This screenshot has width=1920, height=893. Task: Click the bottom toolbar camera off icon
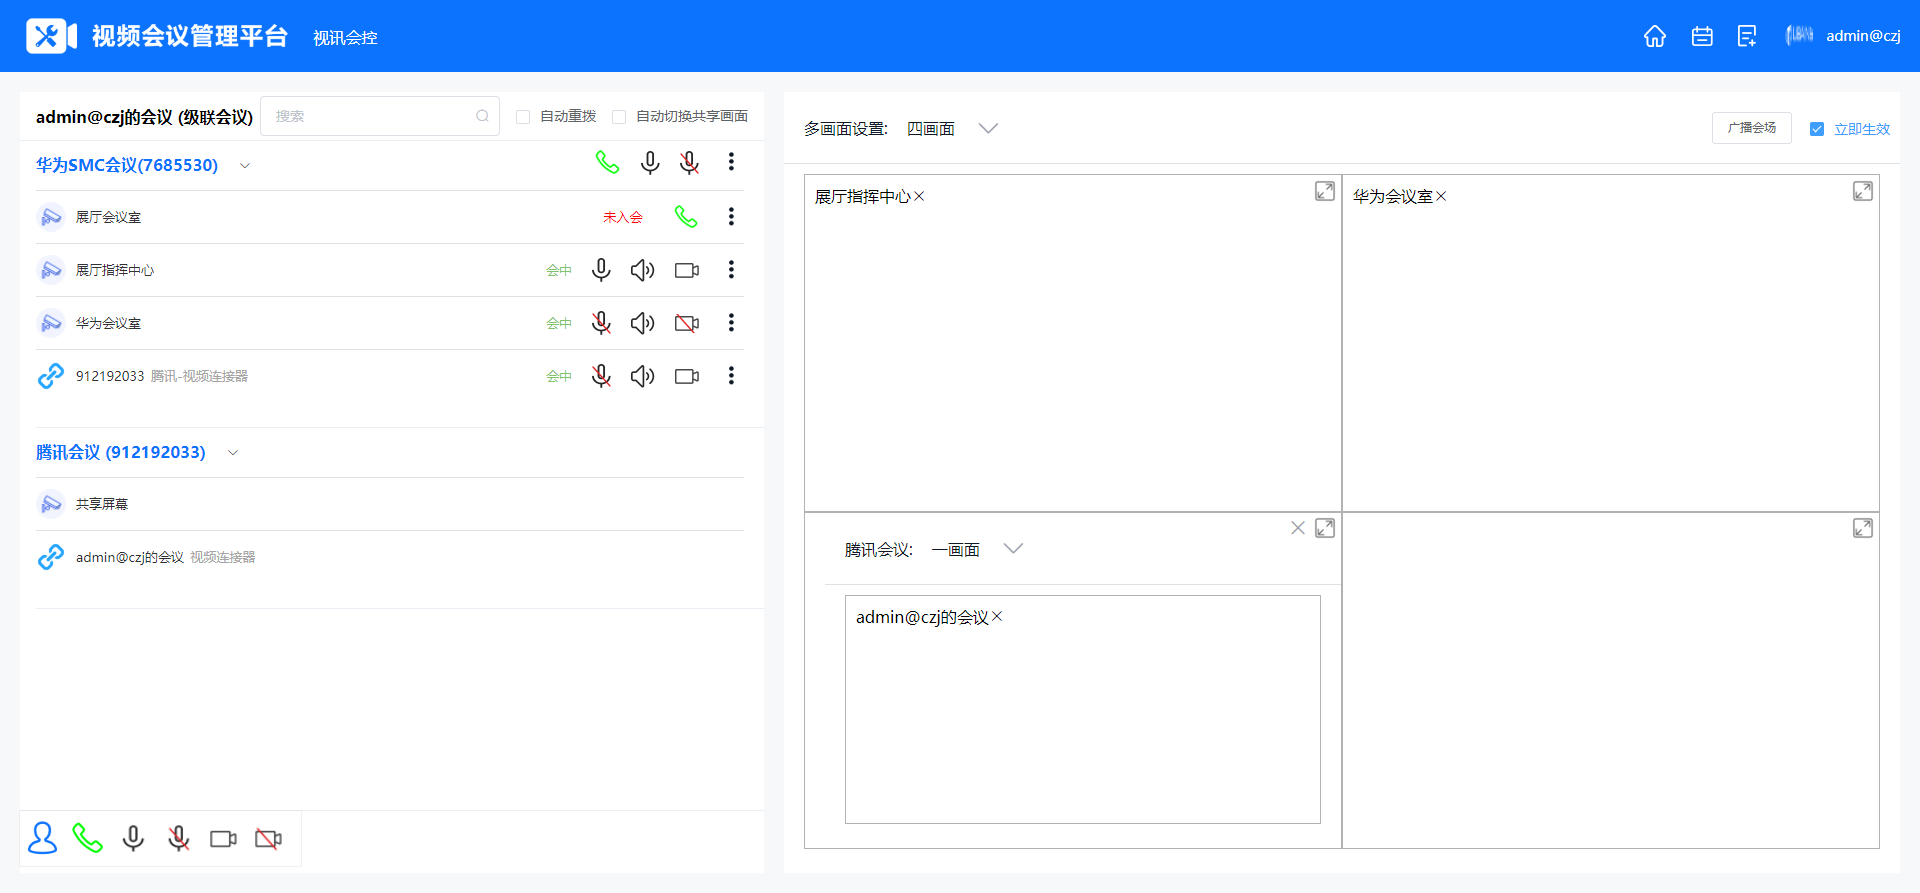click(x=268, y=839)
